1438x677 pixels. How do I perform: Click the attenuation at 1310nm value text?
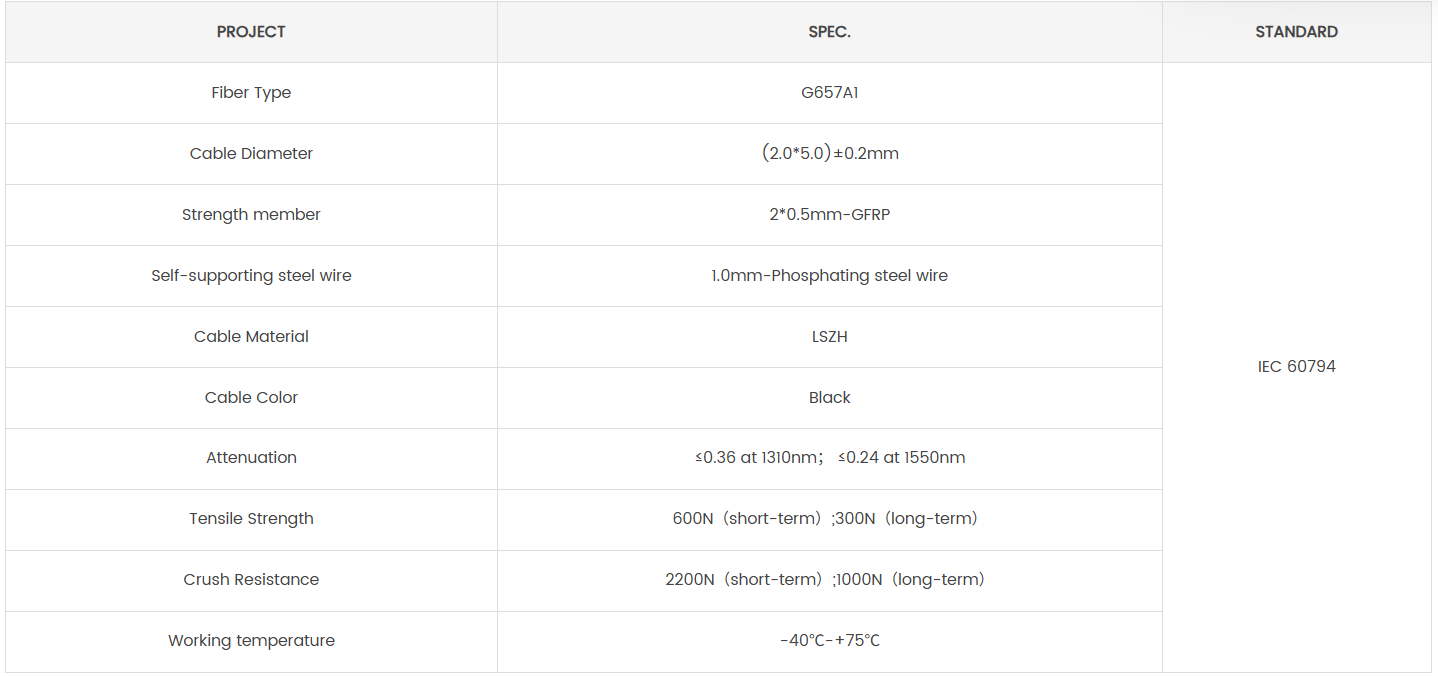coord(759,458)
